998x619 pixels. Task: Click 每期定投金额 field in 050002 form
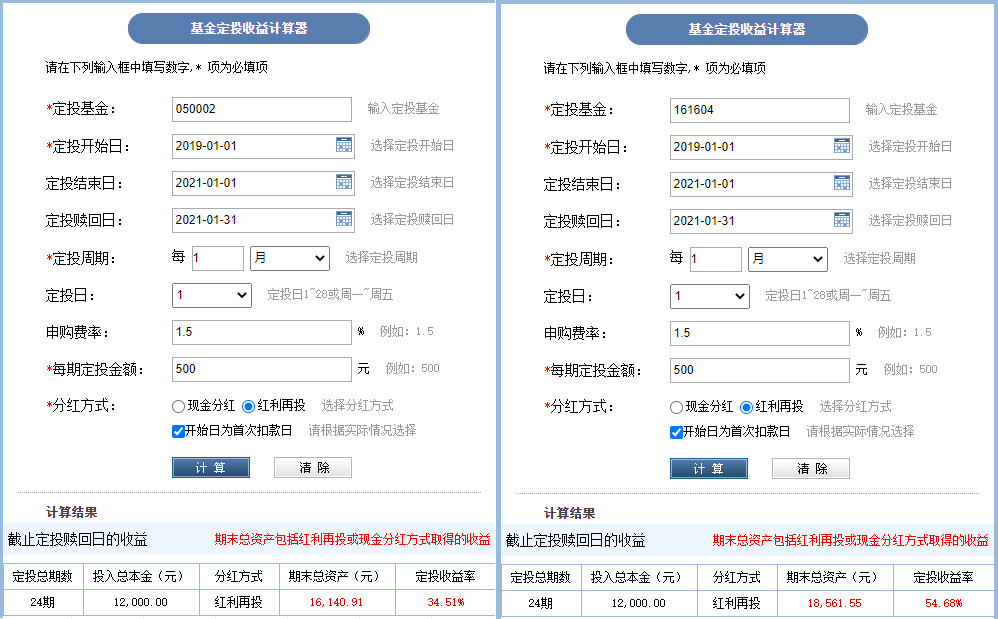tap(262, 369)
